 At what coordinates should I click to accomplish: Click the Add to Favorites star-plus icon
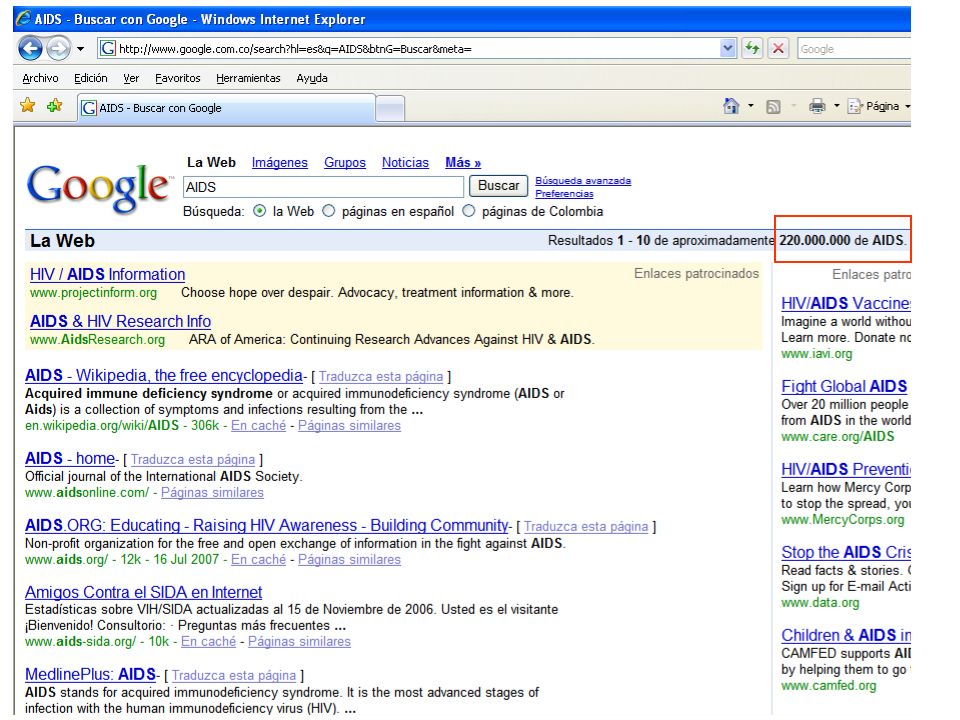54,106
